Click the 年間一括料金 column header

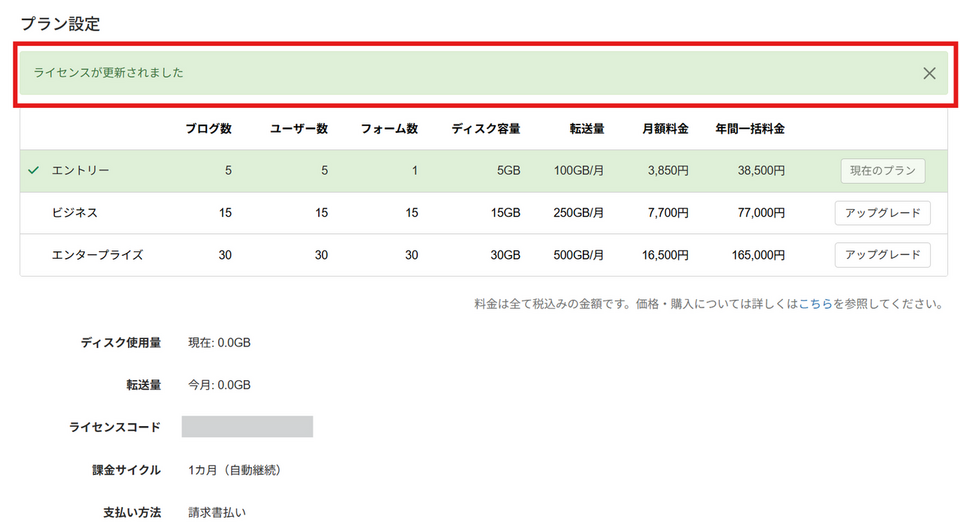click(749, 129)
